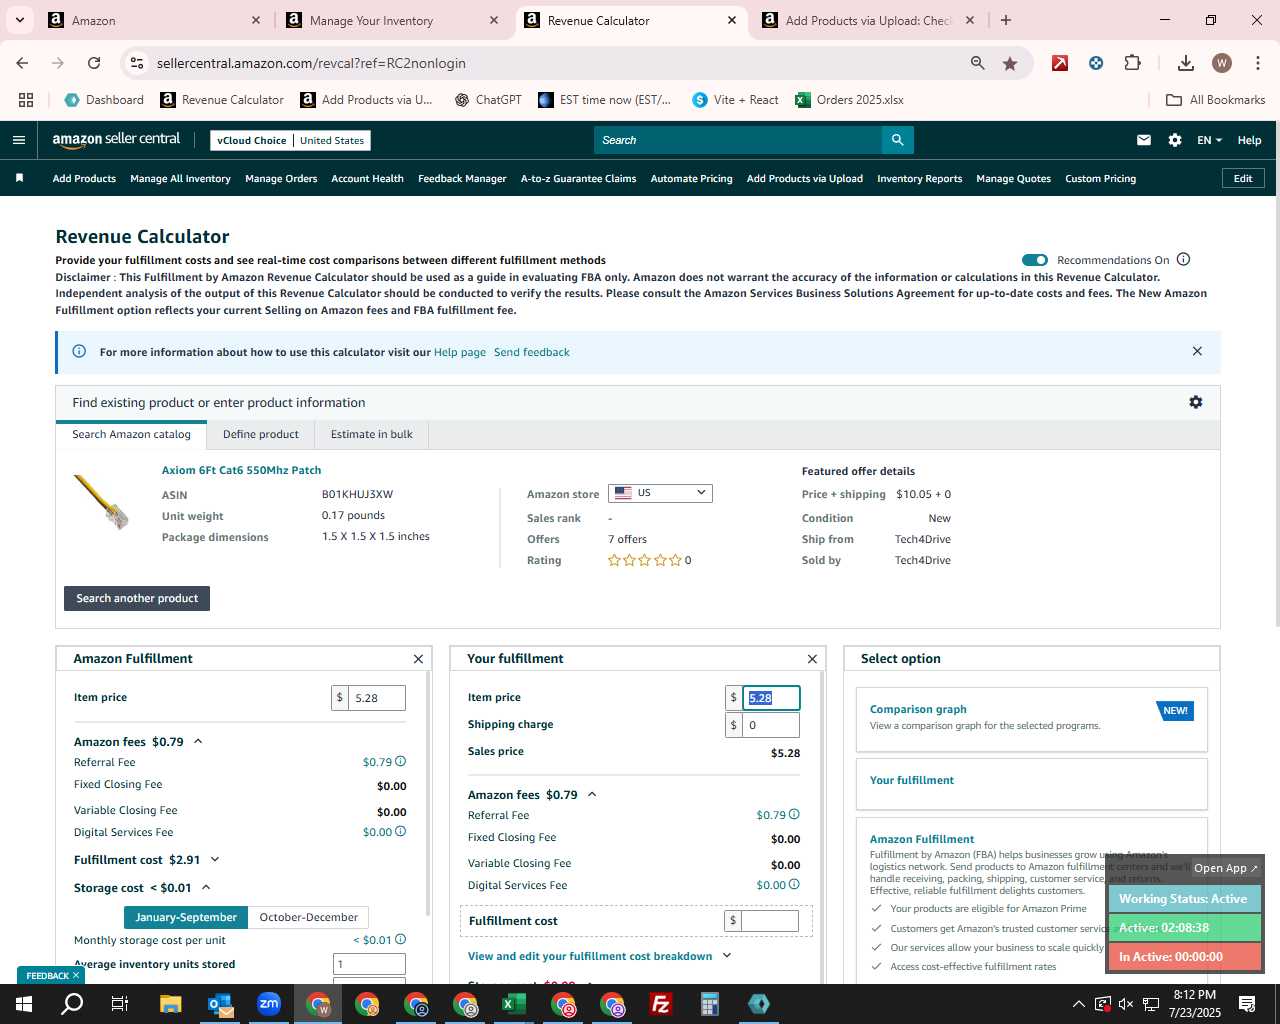
Task: Open the Help page link
Action: (460, 352)
